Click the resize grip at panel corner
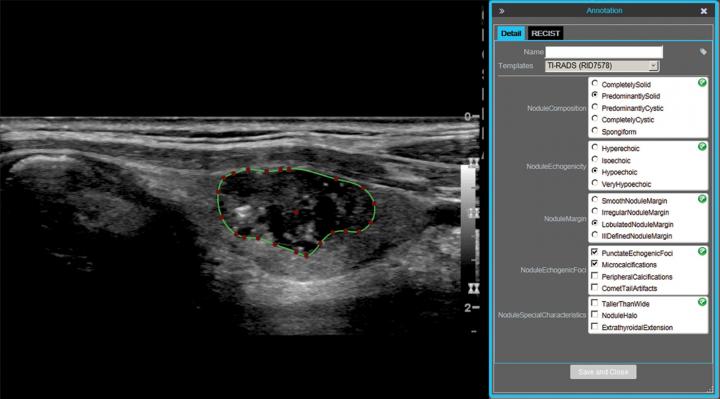 point(711,390)
